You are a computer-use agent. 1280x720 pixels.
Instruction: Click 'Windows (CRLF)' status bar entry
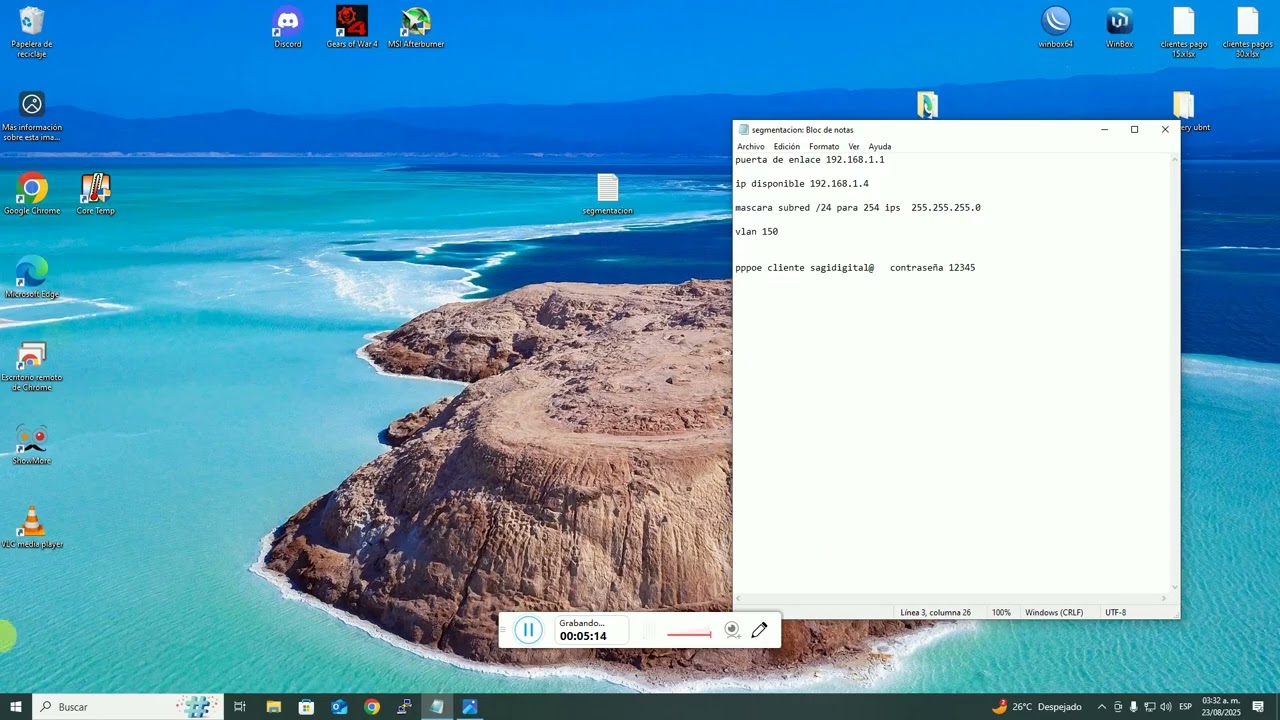[1054, 612]
